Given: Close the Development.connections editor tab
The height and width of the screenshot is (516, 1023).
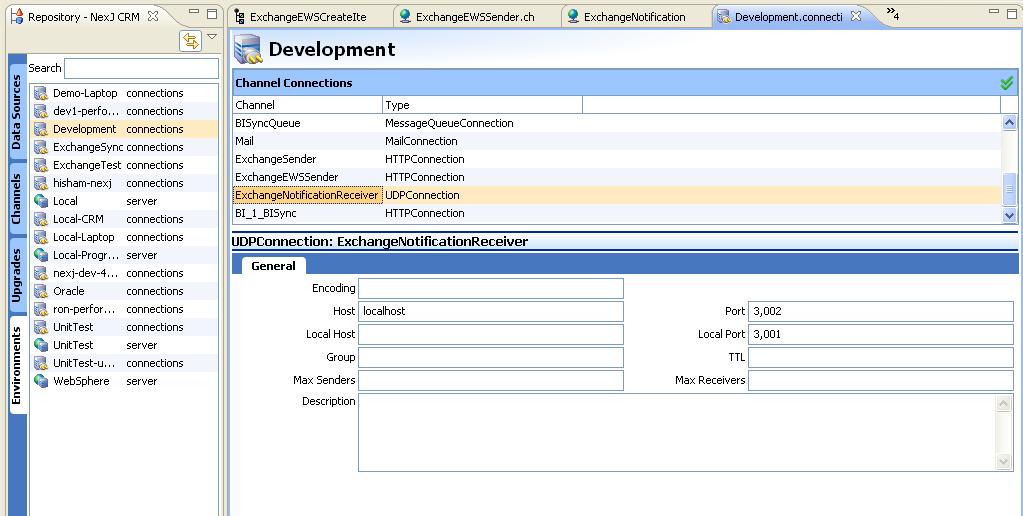Looking at the screenshot, I should coord(856,17).
